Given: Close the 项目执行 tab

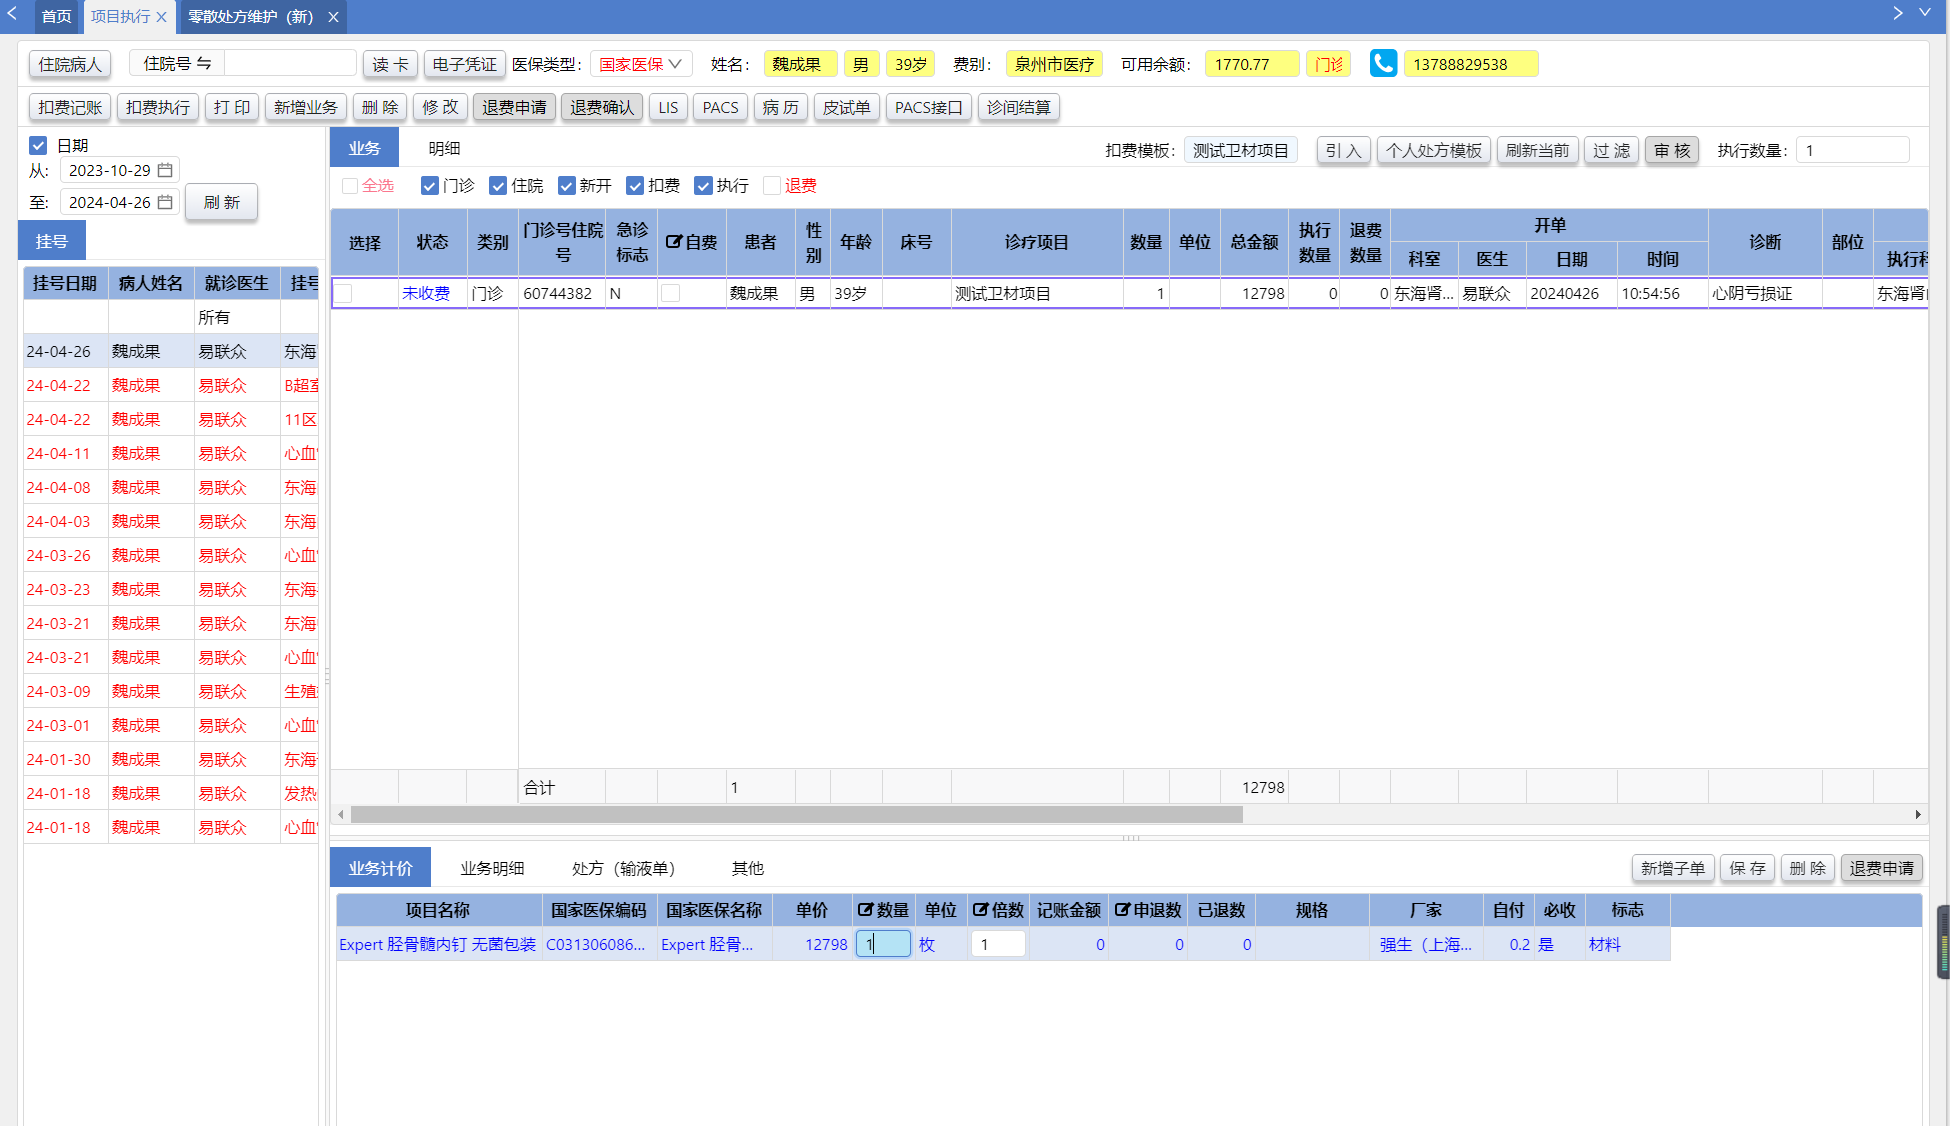Looking at the screenshot, I should (x=162, y=17).
